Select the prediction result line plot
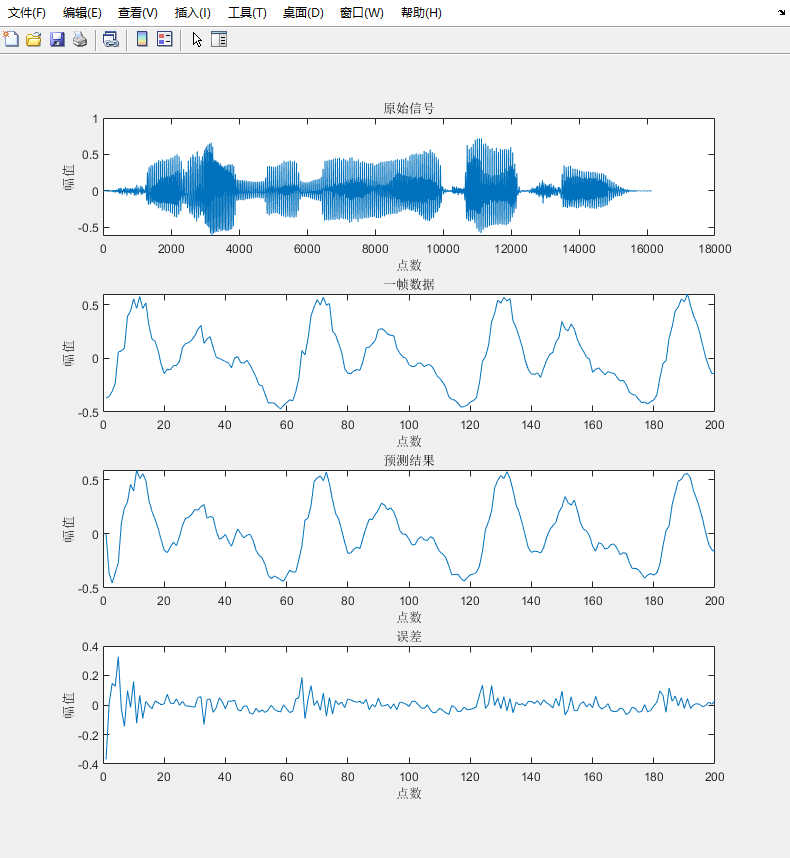The width and height of the screenshot is (790, 858). pos(409,529)
